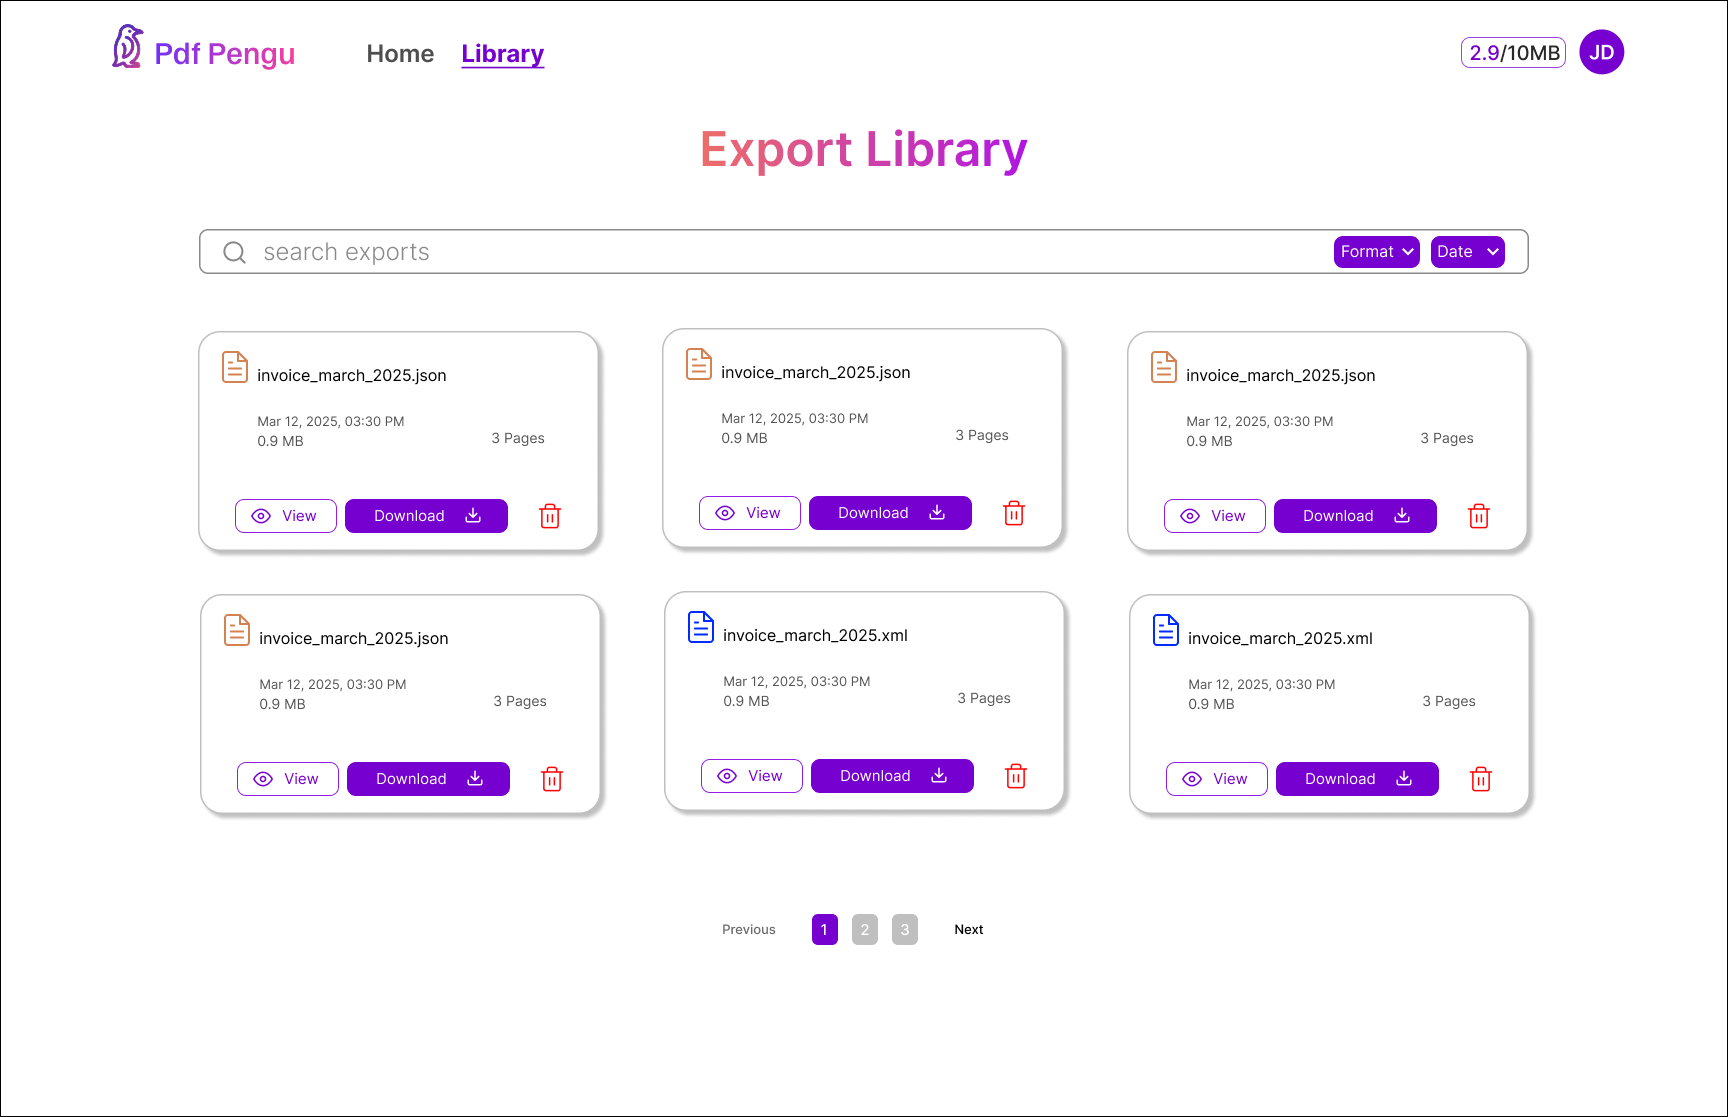Delete the top-left invoice_march_2025.json export
Viewport: 1728px width, 1117px height.
click(550, 516)
